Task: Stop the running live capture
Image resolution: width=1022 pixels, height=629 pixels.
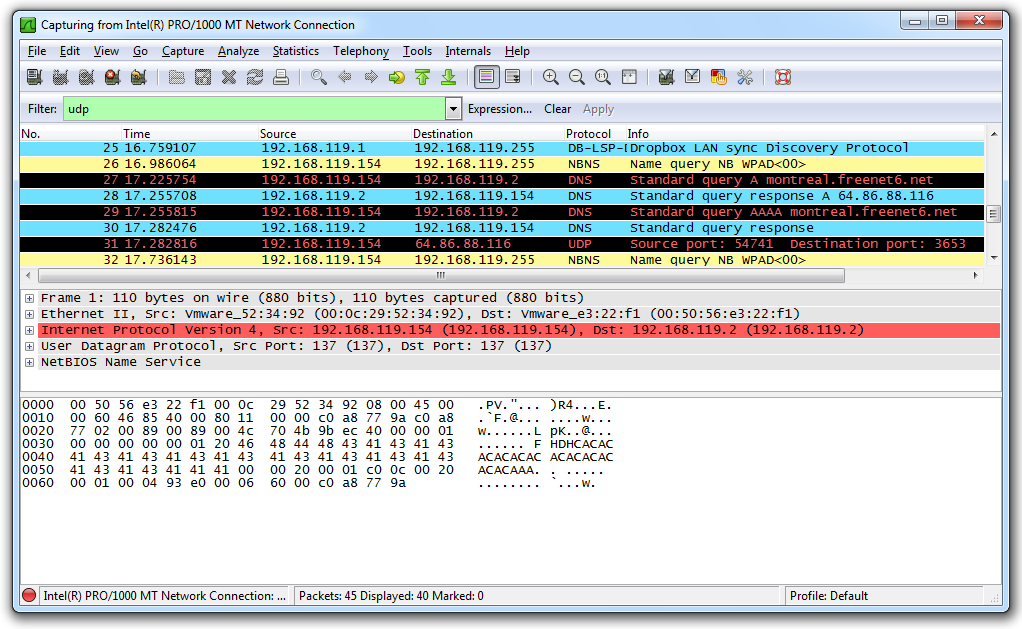Action: pyautogui.click(x=112, y=77)
